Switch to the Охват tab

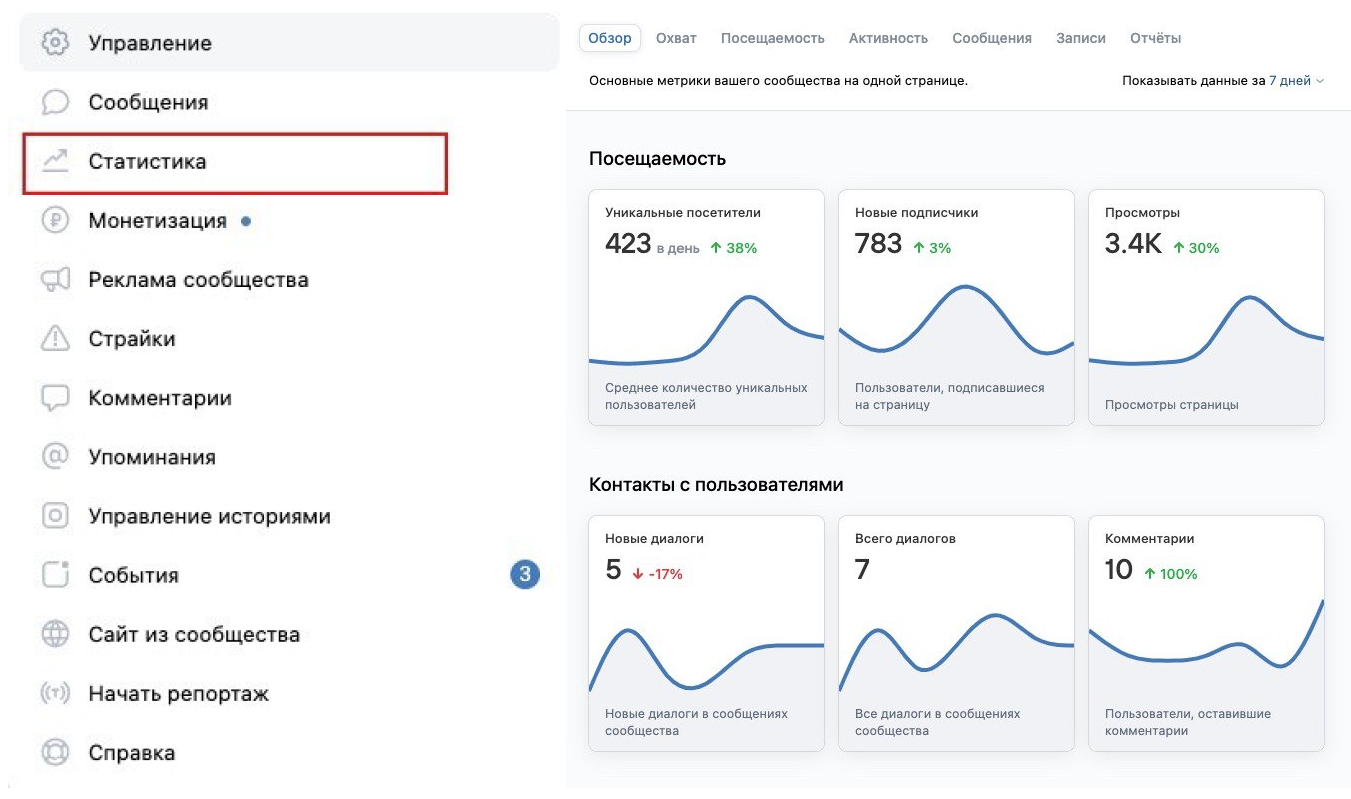pyautogui.click(x=676, y=38)
